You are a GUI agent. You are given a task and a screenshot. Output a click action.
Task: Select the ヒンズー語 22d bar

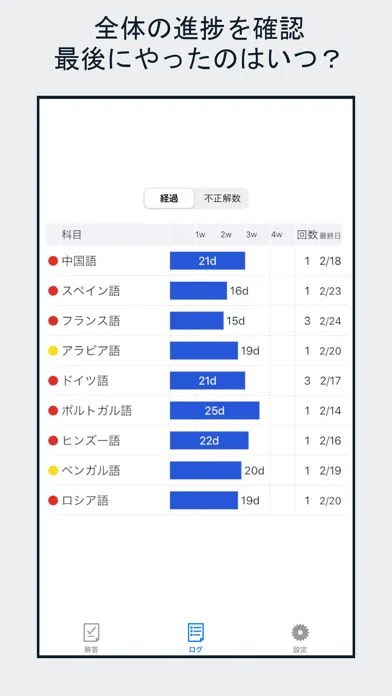click(x=209, y=441)
